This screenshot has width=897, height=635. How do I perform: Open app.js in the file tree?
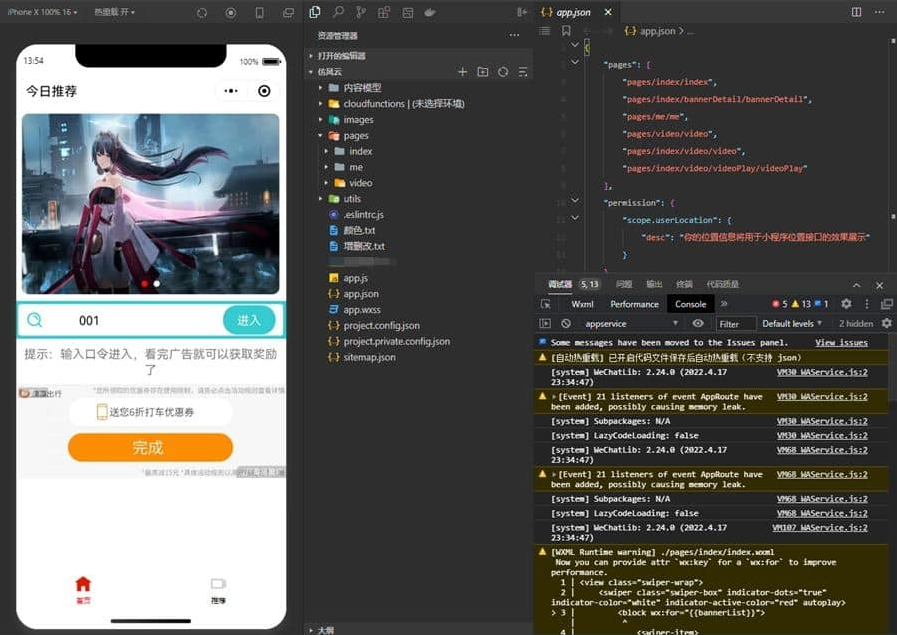point(355,278)
